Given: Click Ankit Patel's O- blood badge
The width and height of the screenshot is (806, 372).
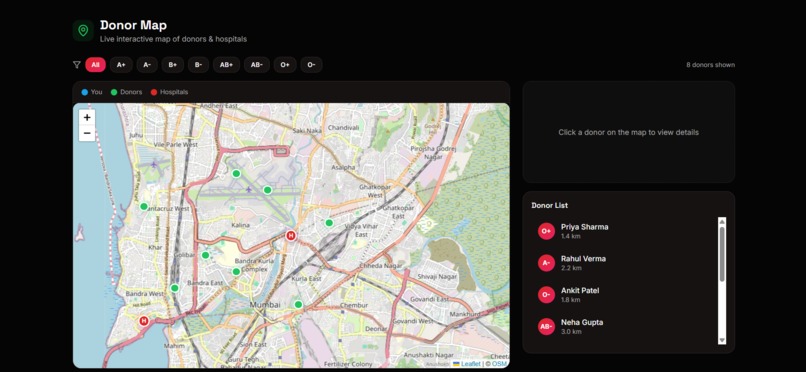Looking at the screenshot, I should [x=546, y=295].
